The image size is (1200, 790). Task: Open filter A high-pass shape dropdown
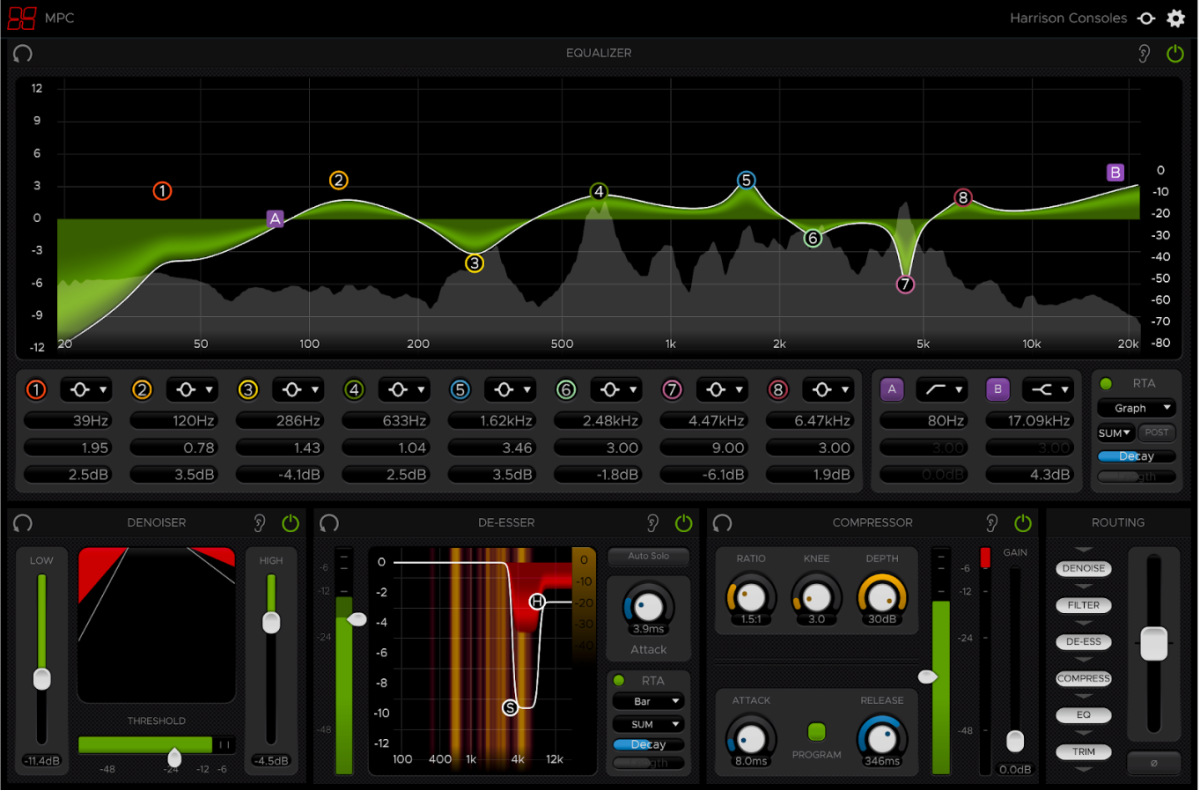click(x=941, y=389)
